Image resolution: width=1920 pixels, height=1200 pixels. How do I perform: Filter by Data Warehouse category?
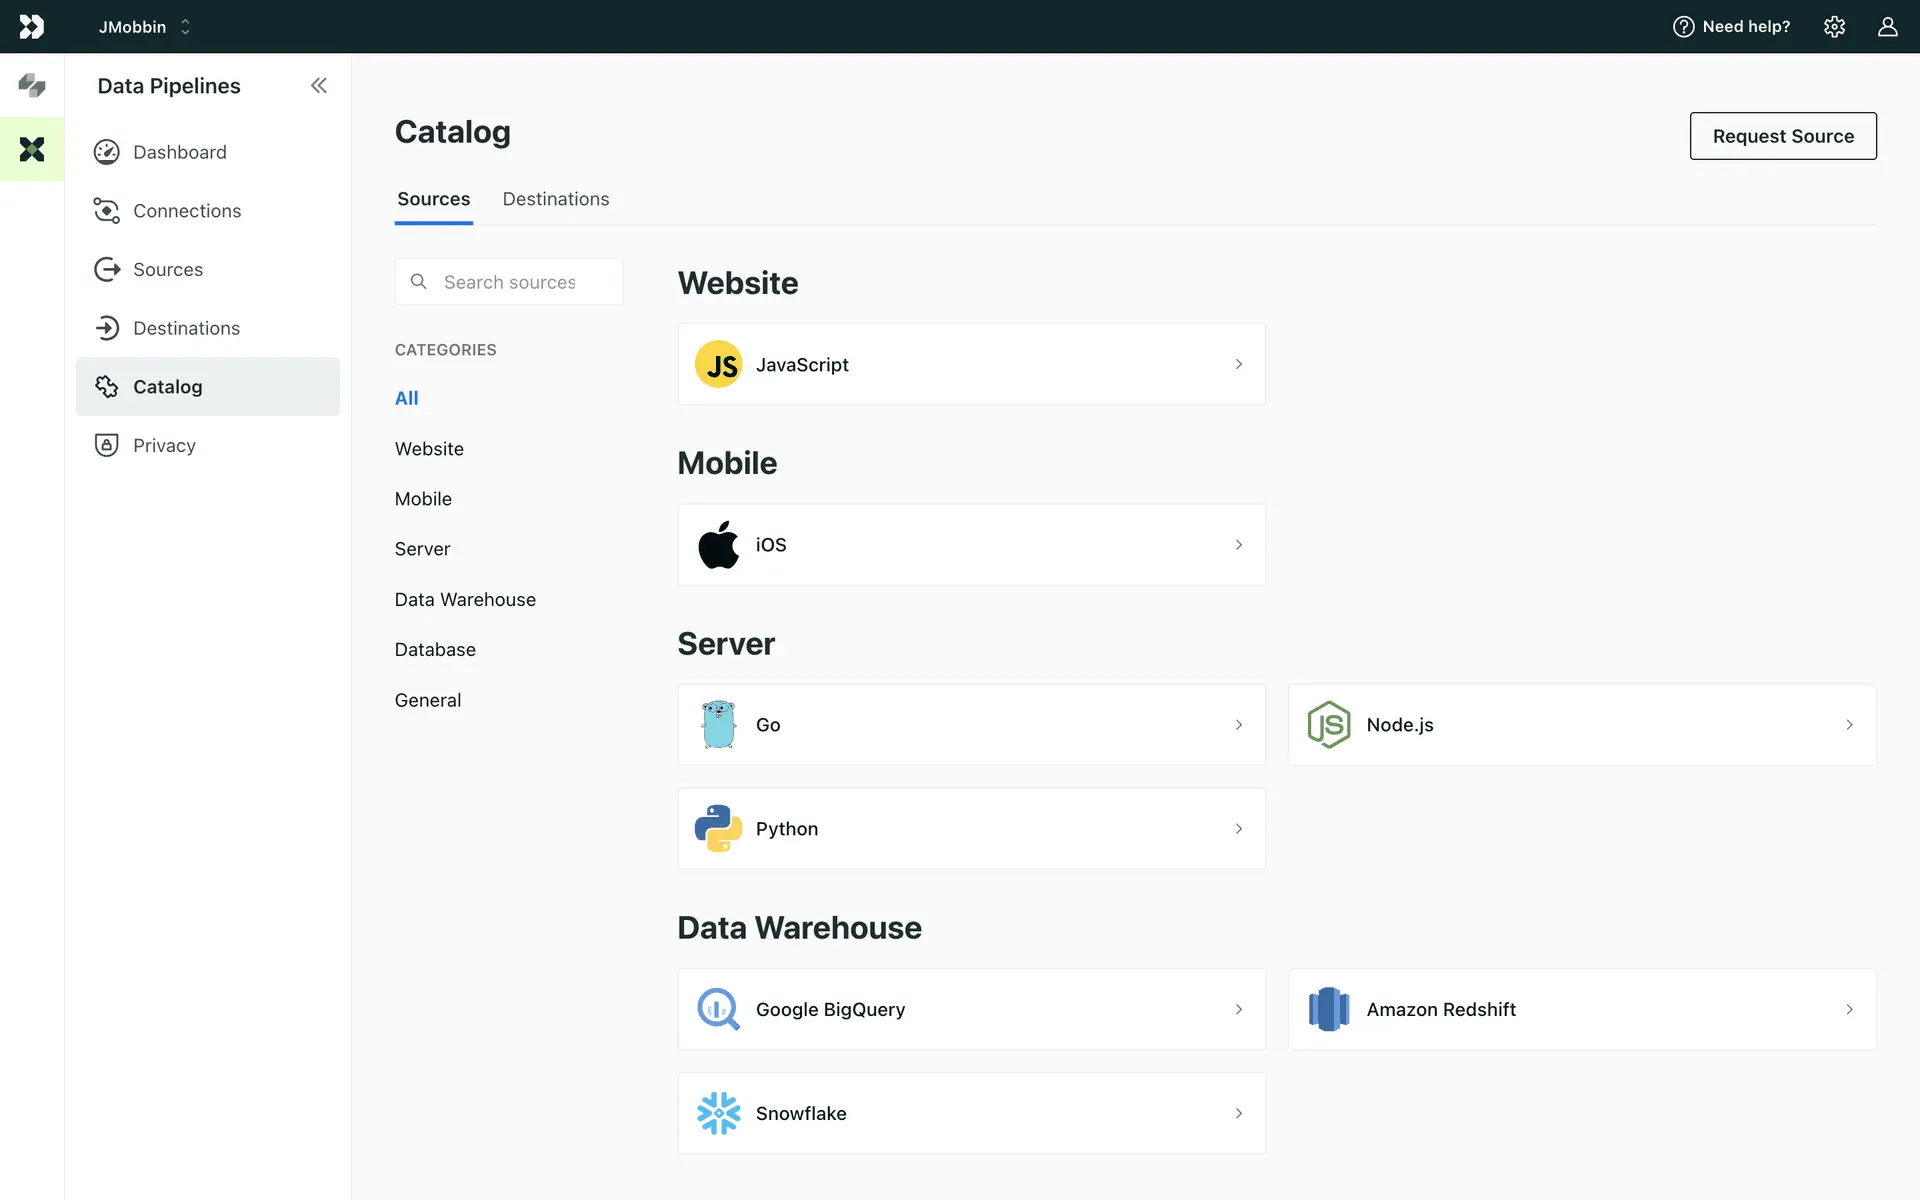pyautogui.click(x=465, y=600)
